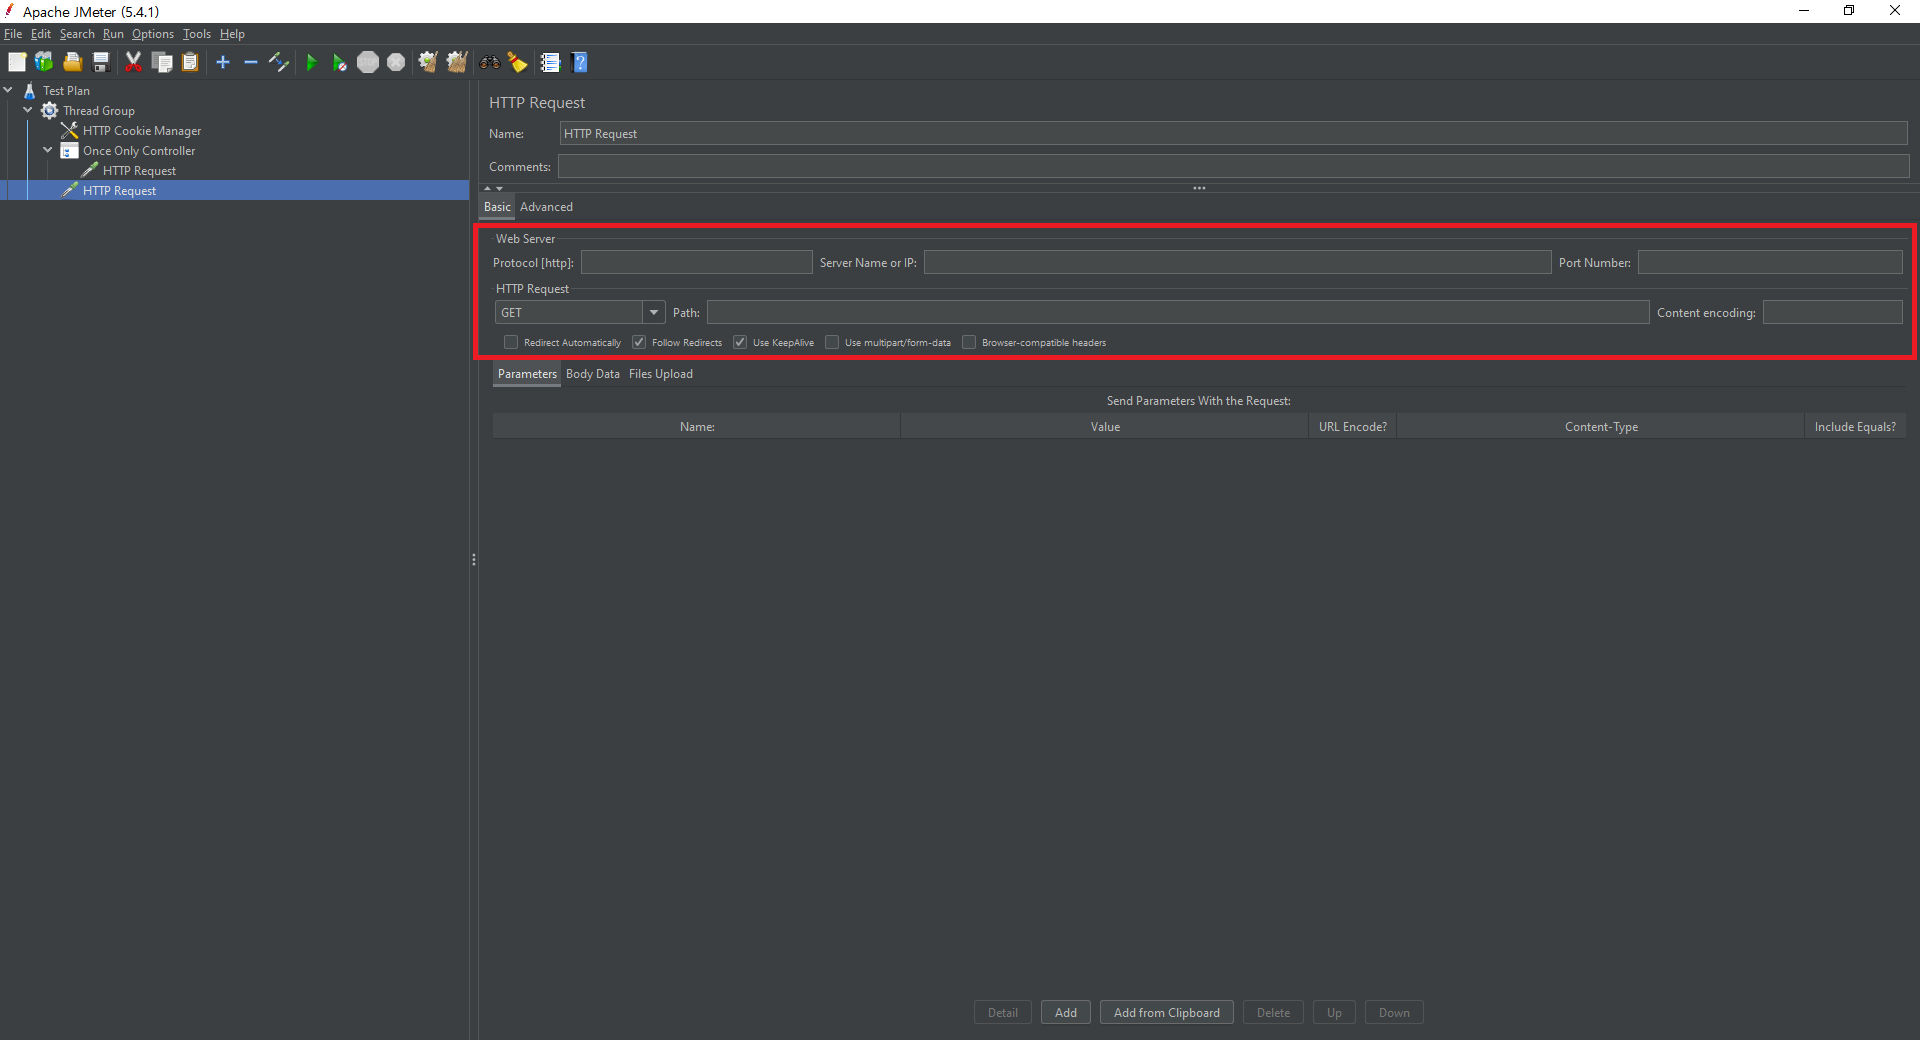This screenshot has width=1920, height=1040.
Task: Switch to Body Data tab
Action: point(592,374)
